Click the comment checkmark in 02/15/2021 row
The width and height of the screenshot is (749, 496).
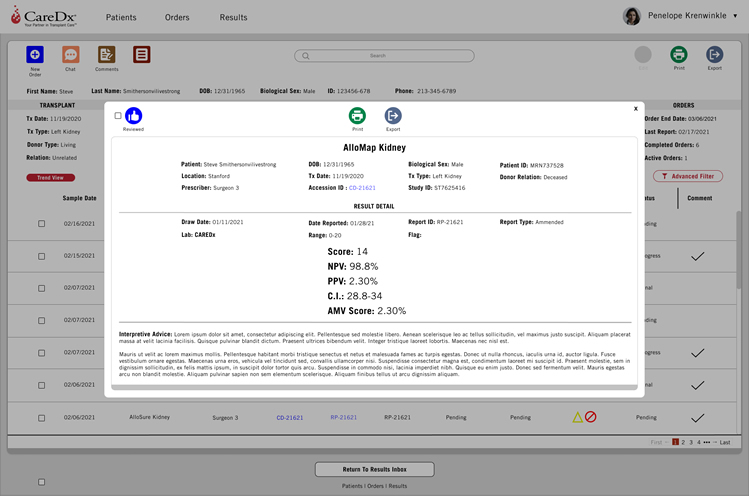(x=697, y=257)
